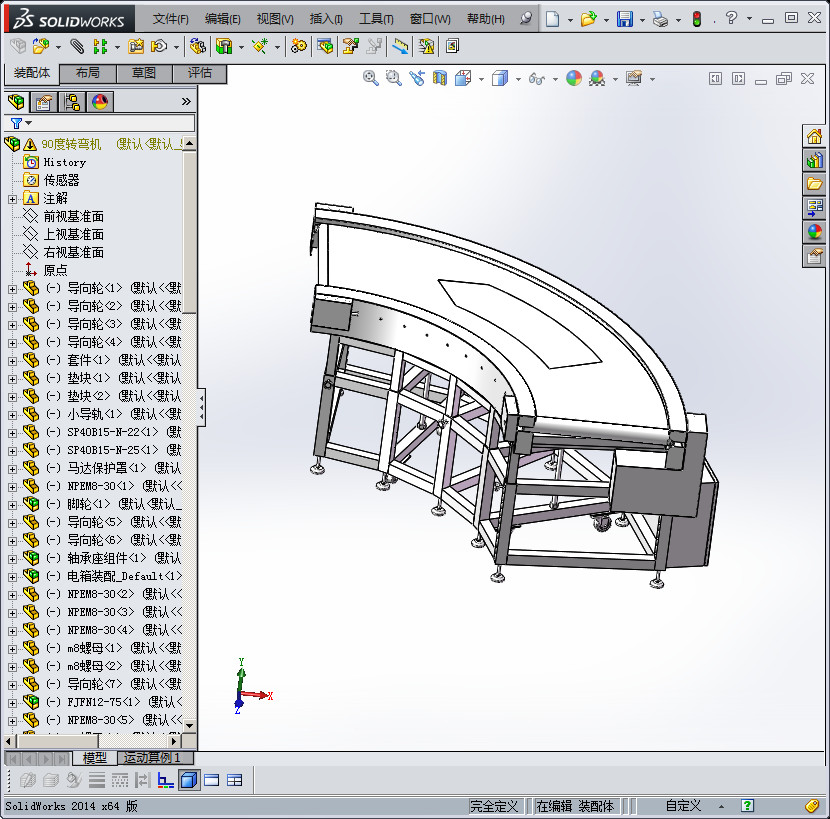The width and height of the screenshot is (830, 819).
Task: Switch to the 布局 tab
Action: coord(87,73)
